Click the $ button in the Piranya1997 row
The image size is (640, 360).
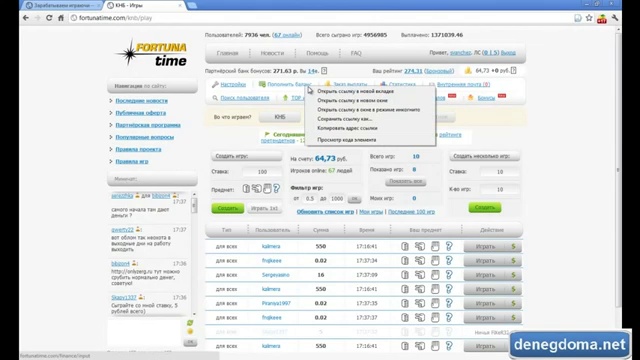coord(513,303)
